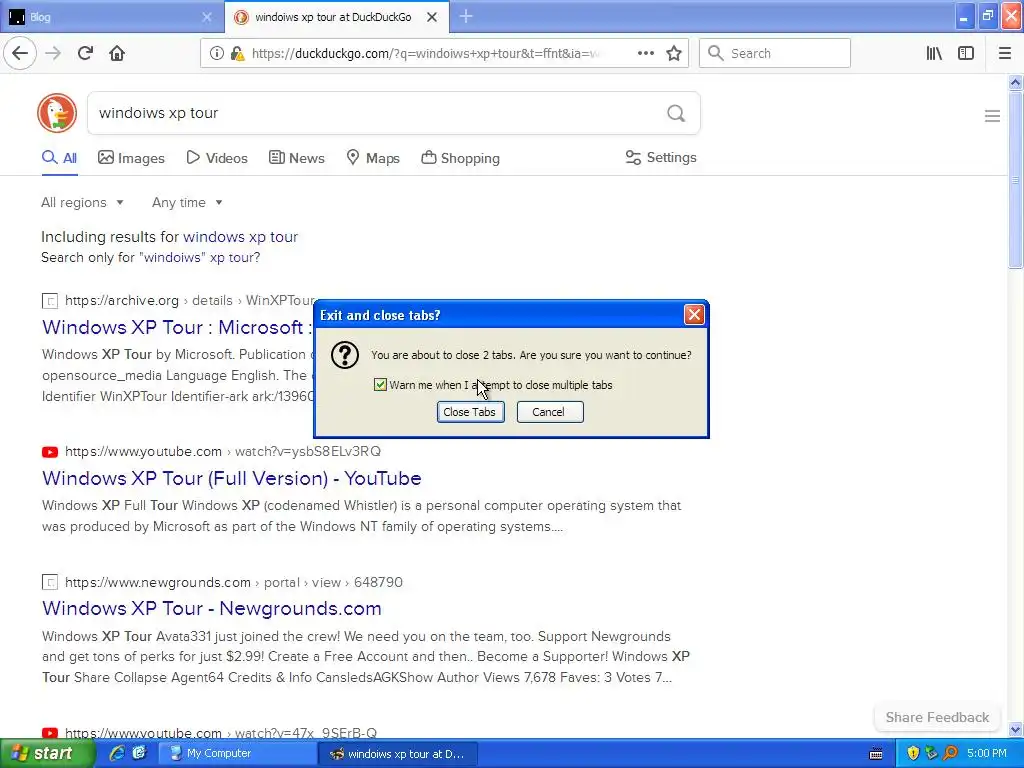
Task: Click the Firefox taskbar button
Action: tap(398, 754)
